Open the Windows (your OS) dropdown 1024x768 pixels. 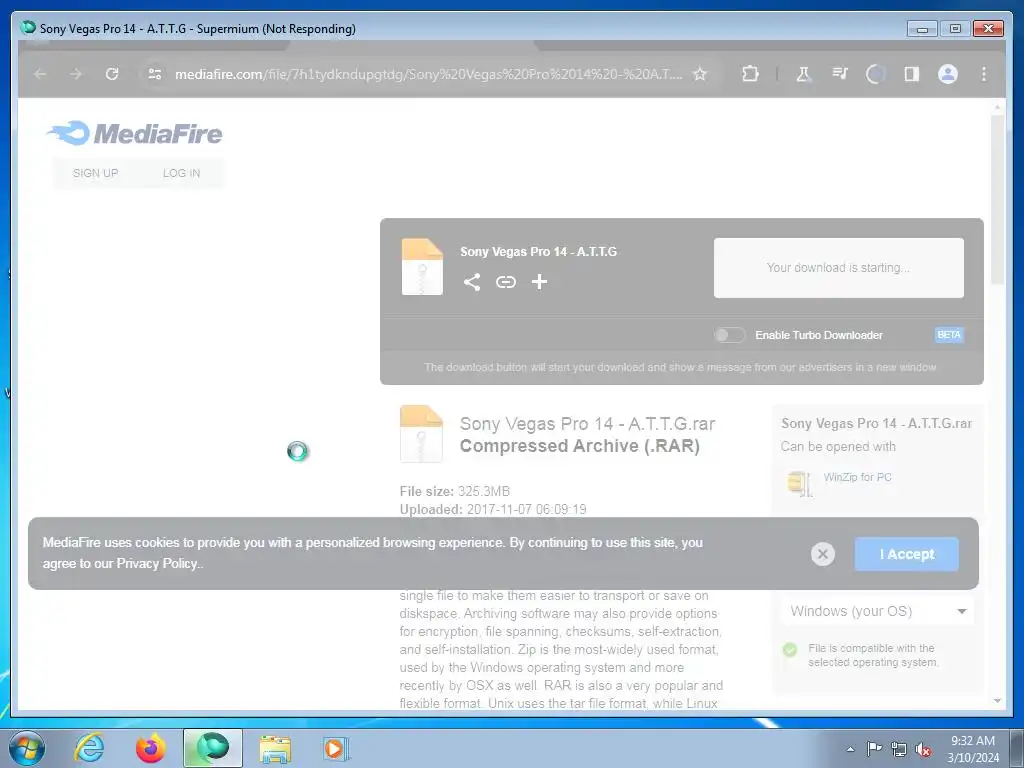tap(877, 611)
